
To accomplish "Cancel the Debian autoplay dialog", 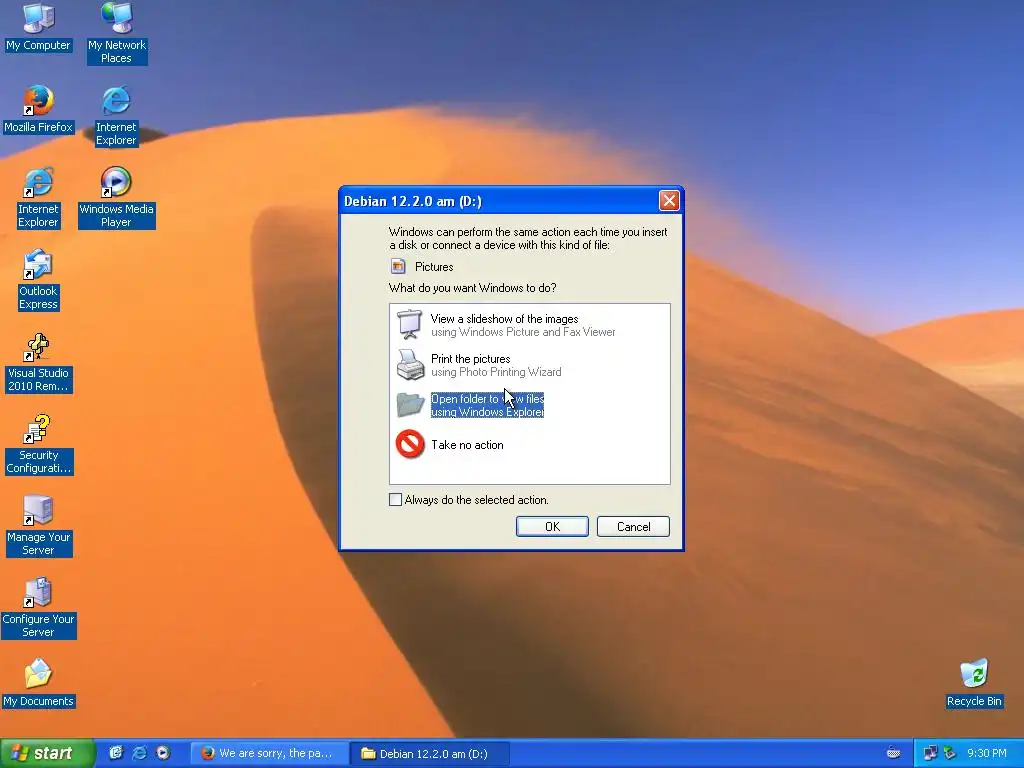I will (x=633, y=526).
